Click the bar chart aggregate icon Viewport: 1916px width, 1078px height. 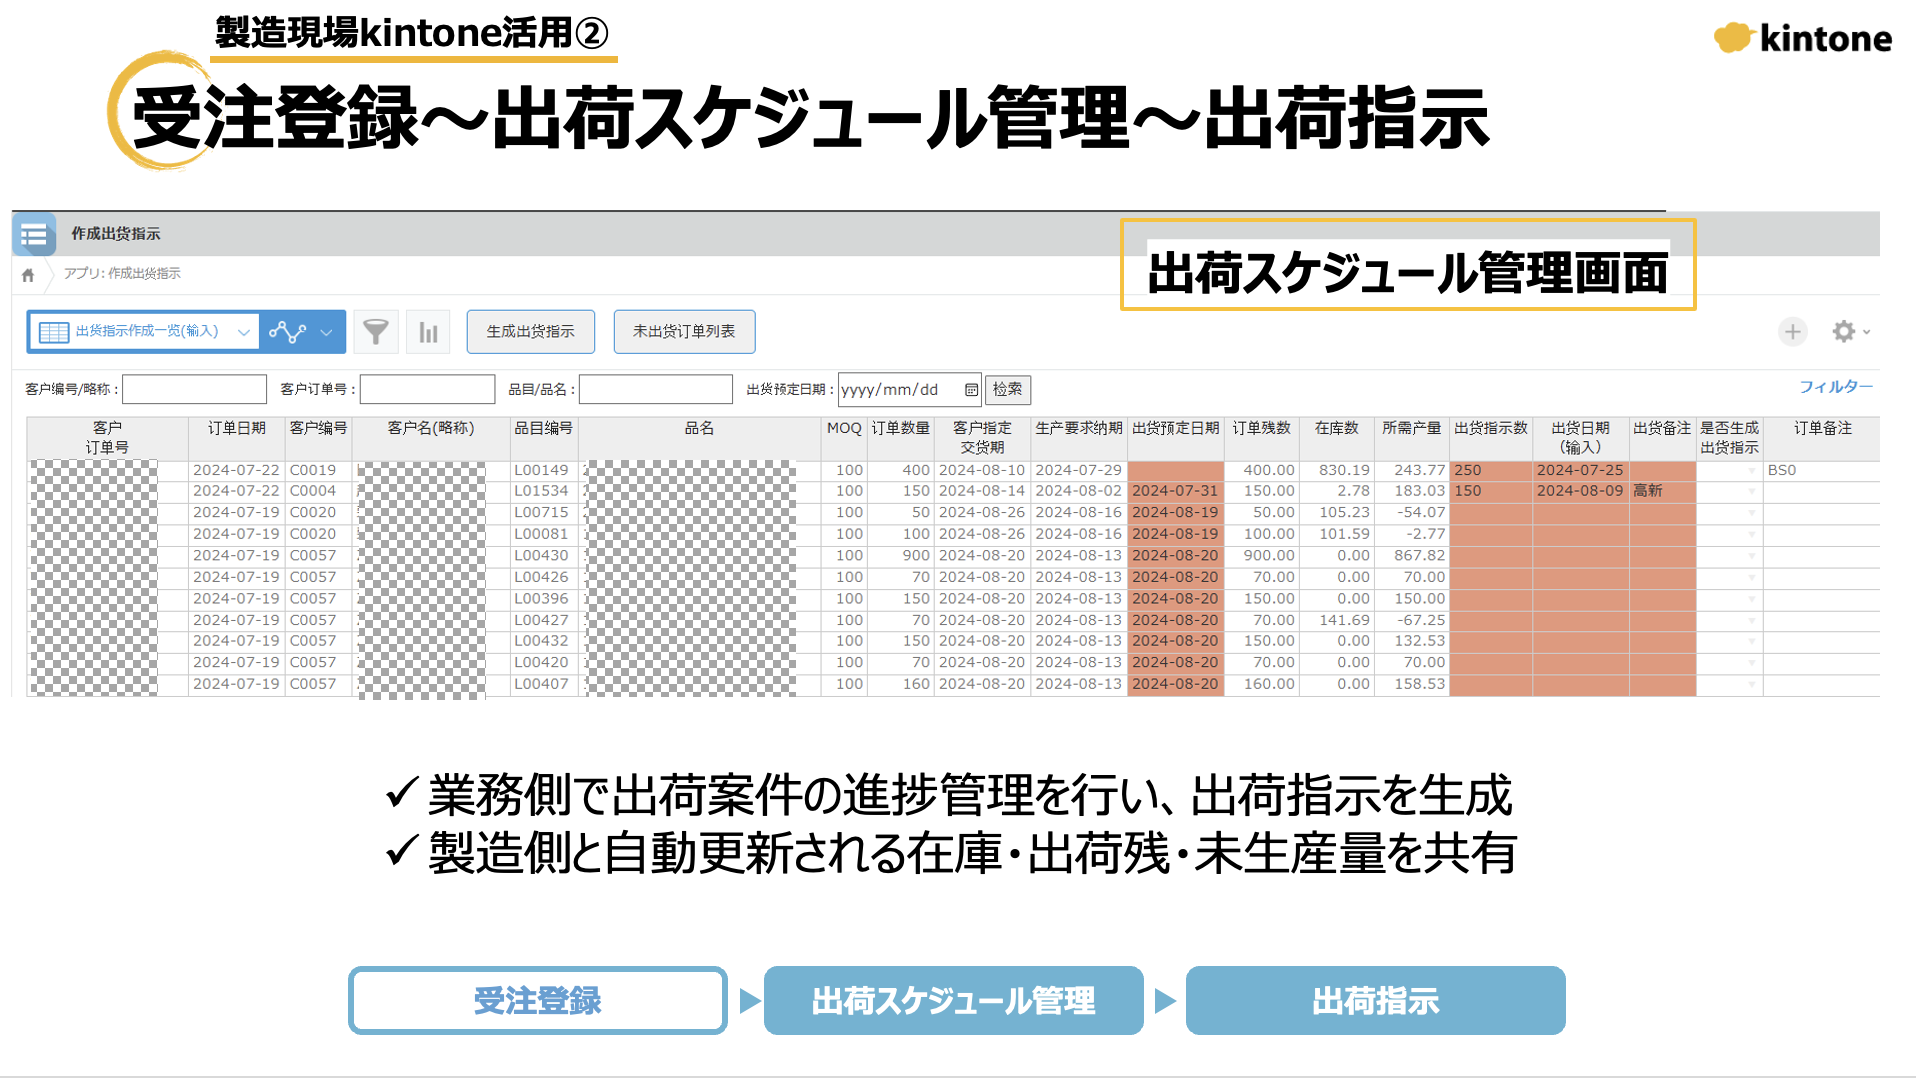pyautogui.click(x=429, y=332)
